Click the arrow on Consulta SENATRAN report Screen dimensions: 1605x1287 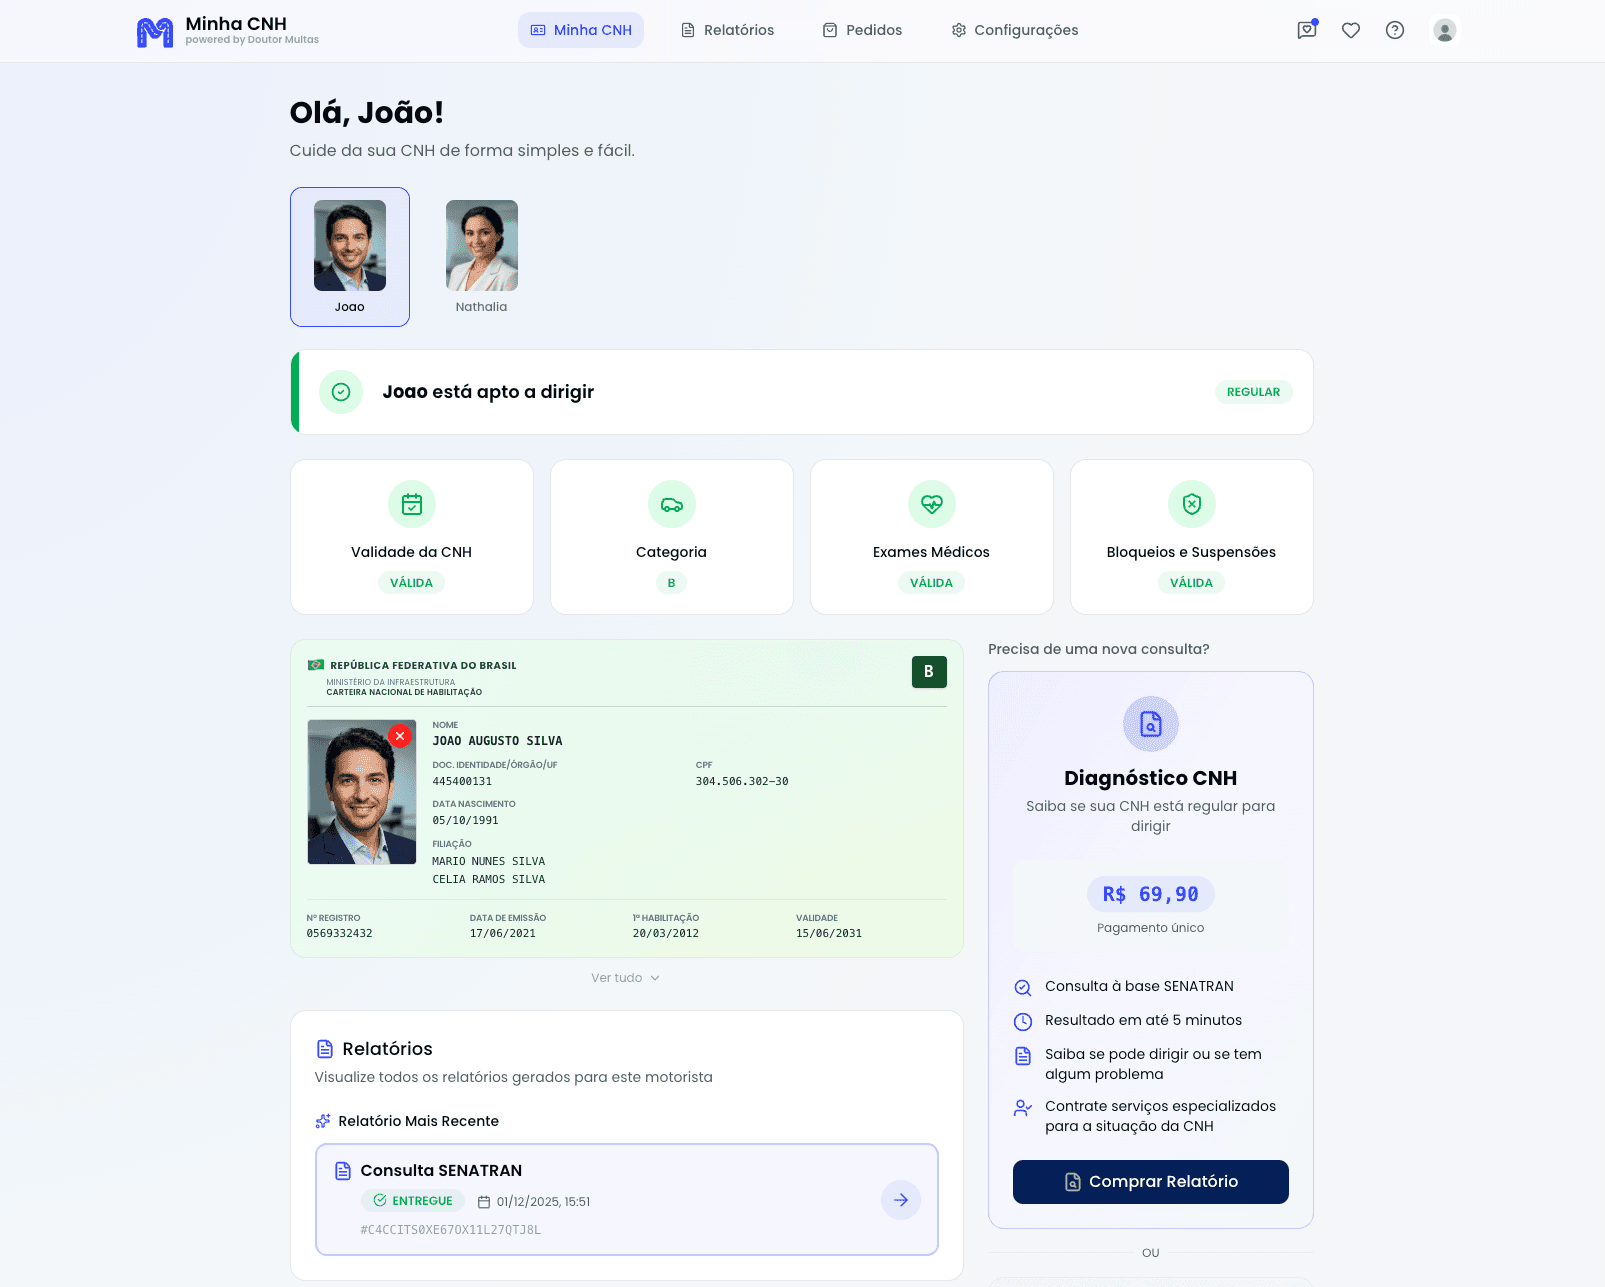pos(900,1200)
